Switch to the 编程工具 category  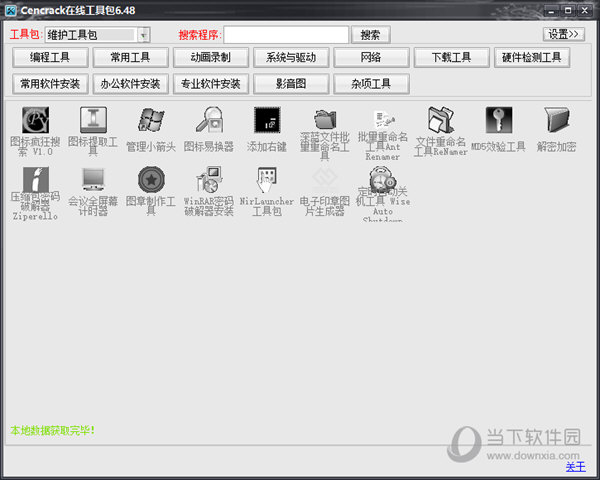pos(50,57)
